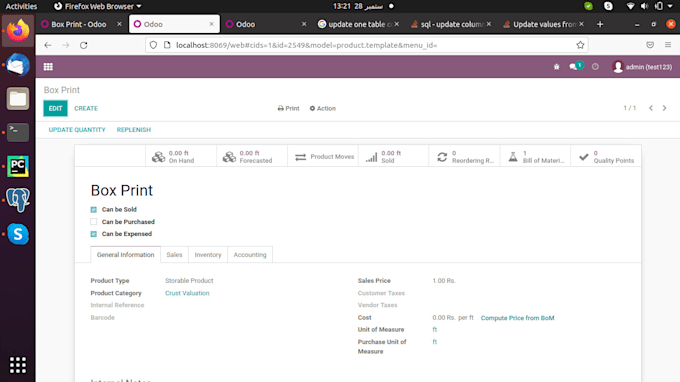Open admin (test123) user menu
680x382 pixels.
642,67
